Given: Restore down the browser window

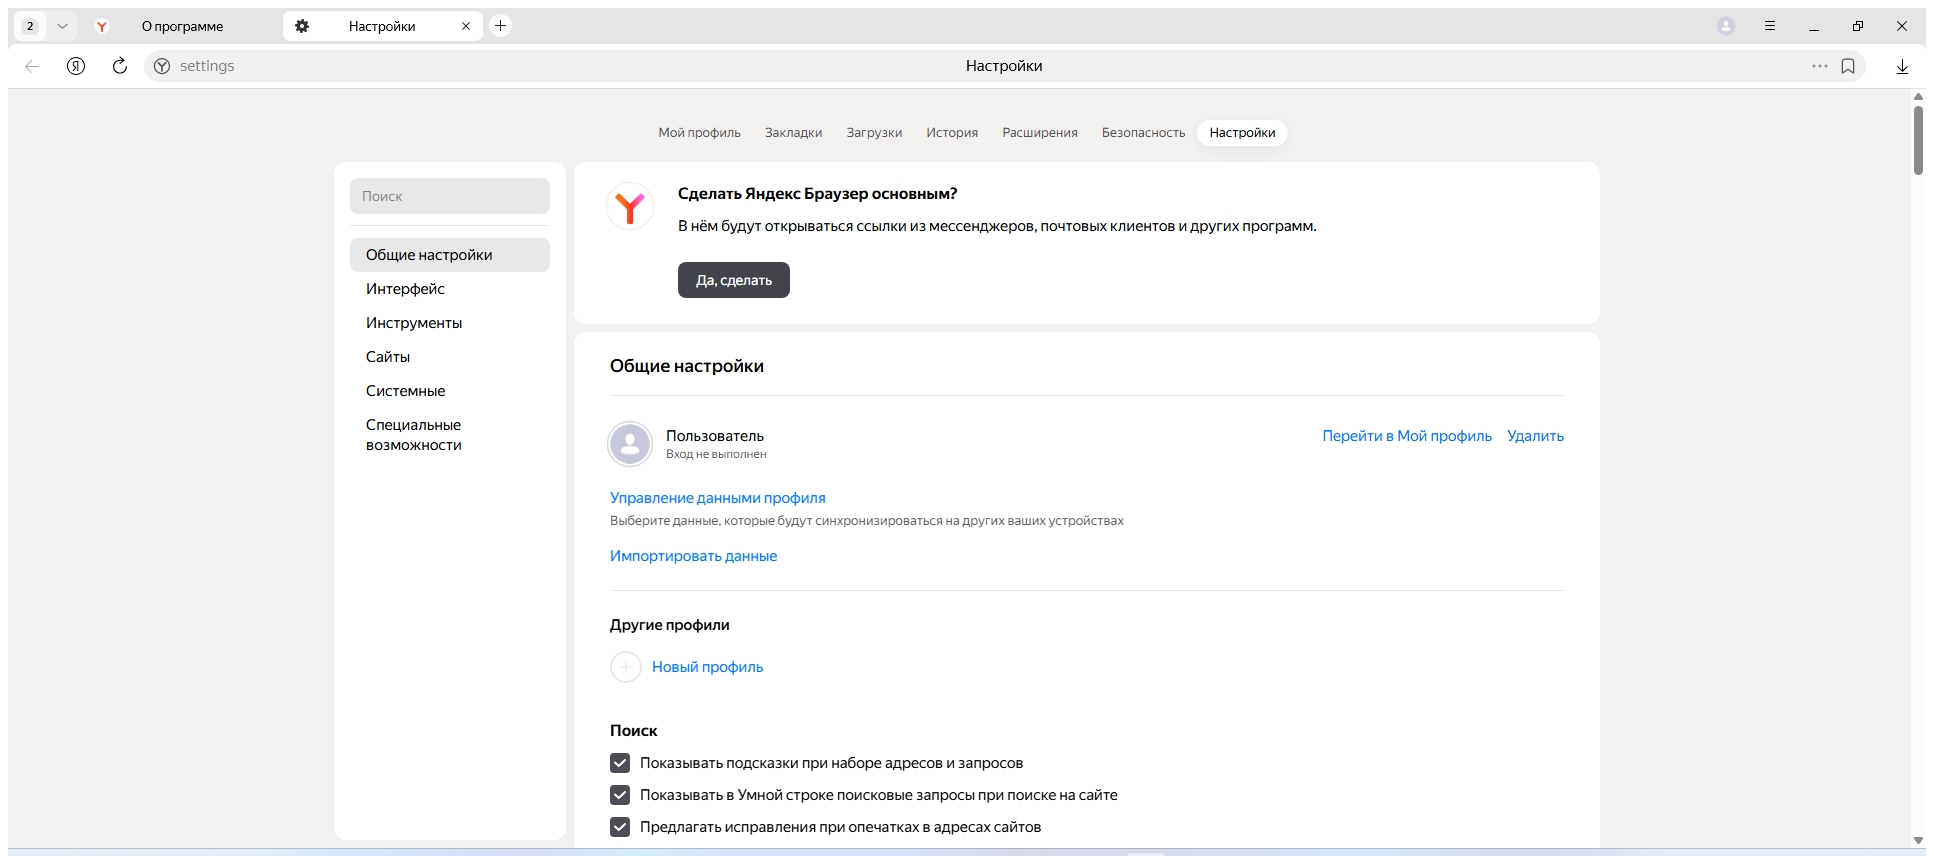Looking at the screenshot, I should tap(1858, 26).
